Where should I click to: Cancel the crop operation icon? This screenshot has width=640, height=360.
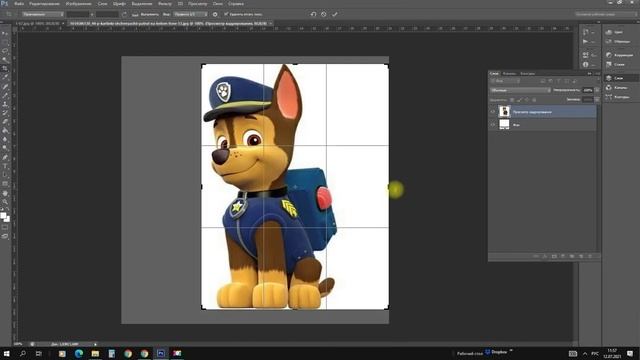324,14
